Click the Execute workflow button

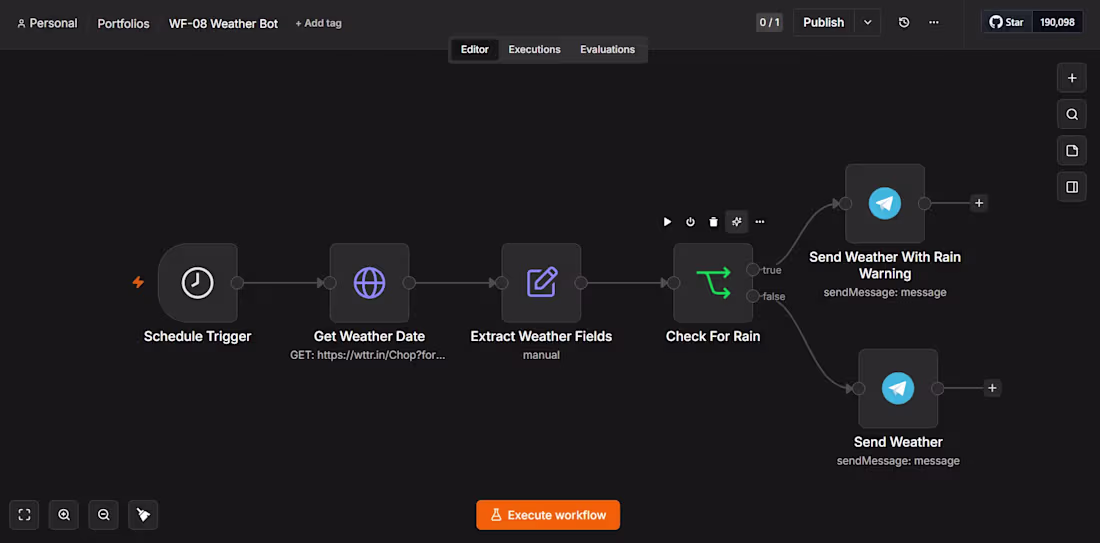click(x=548, y=515)
